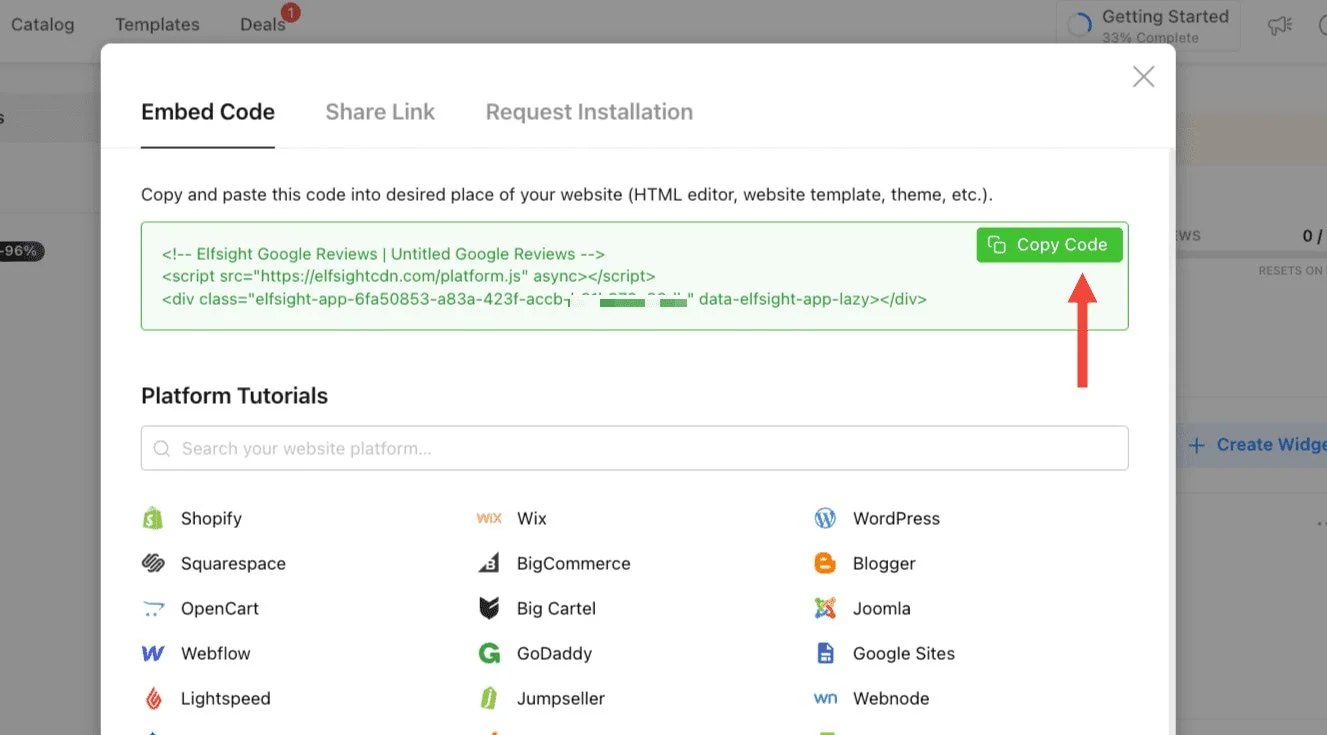Select the Embed Code tab
The height and width of the screenshot is (735, 1327).
click(208, 112)
